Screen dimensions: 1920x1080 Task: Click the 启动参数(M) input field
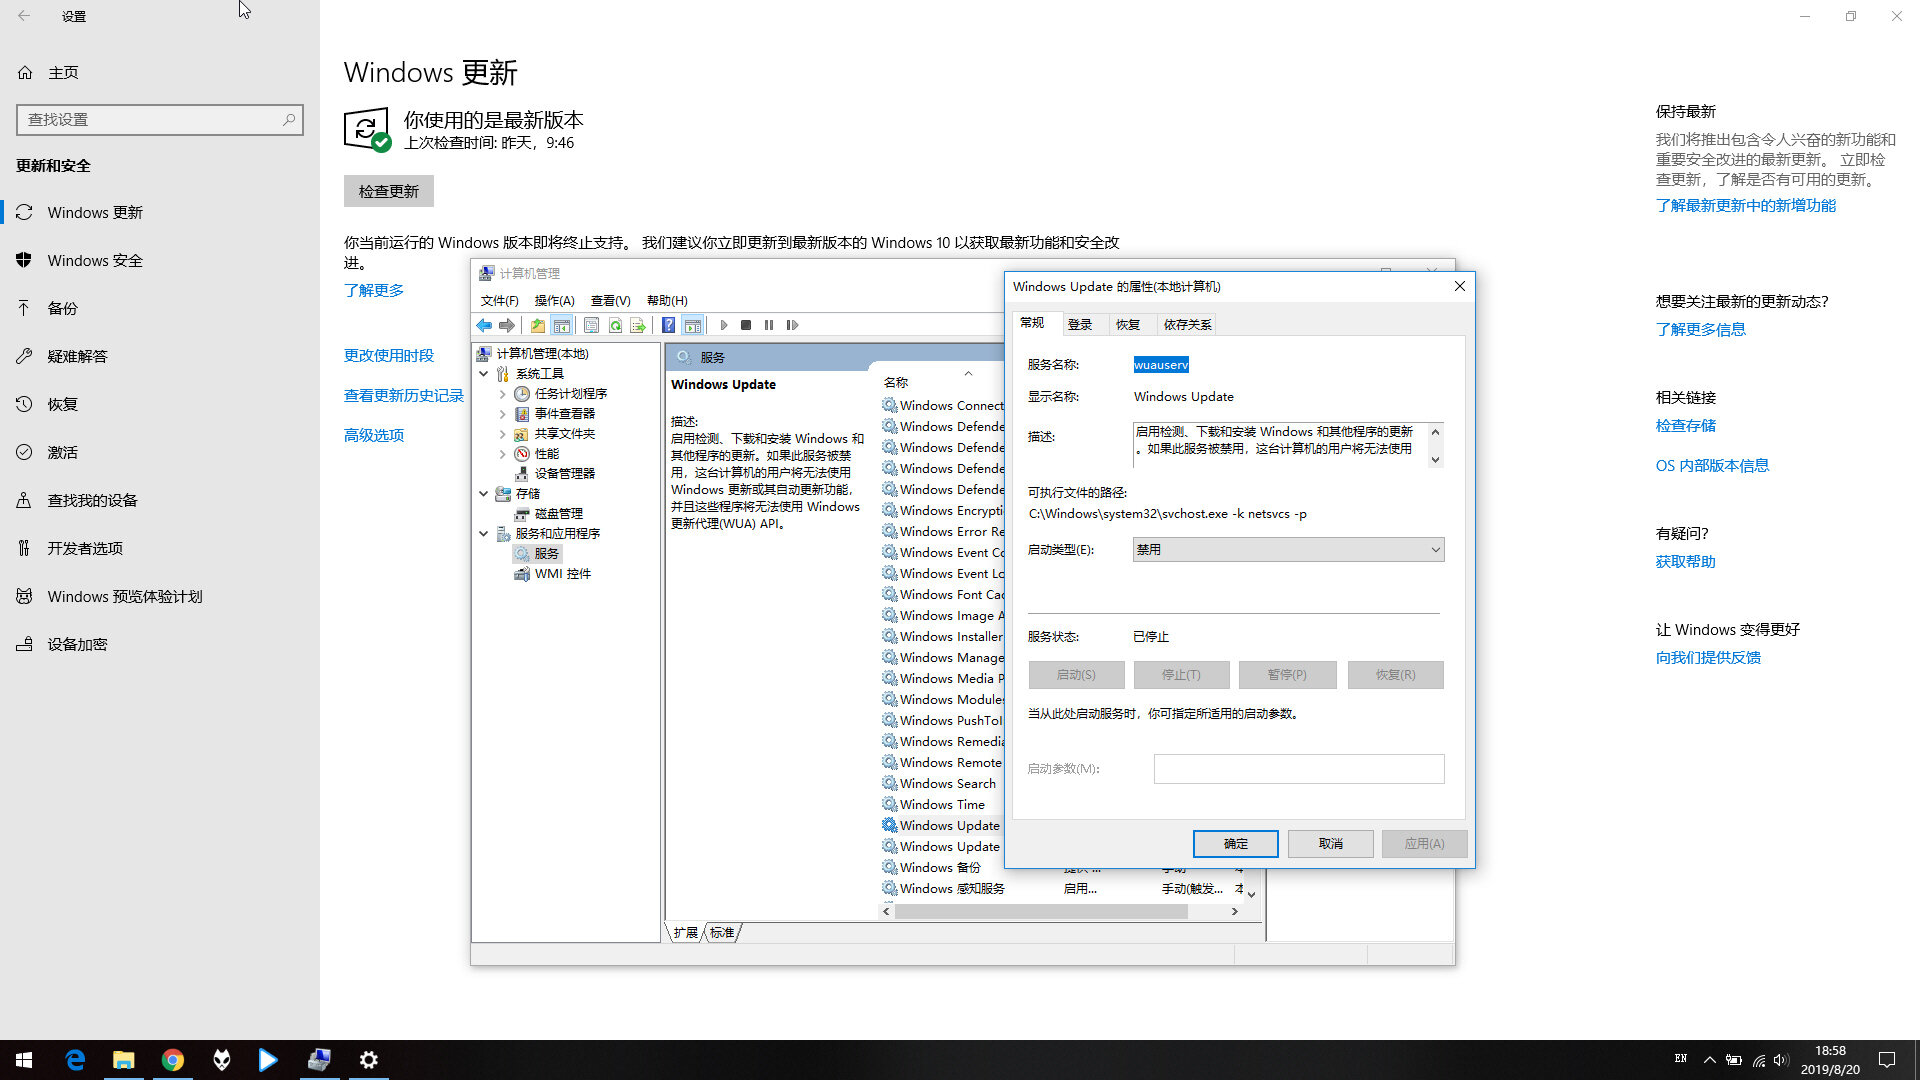coord(1298,767)
